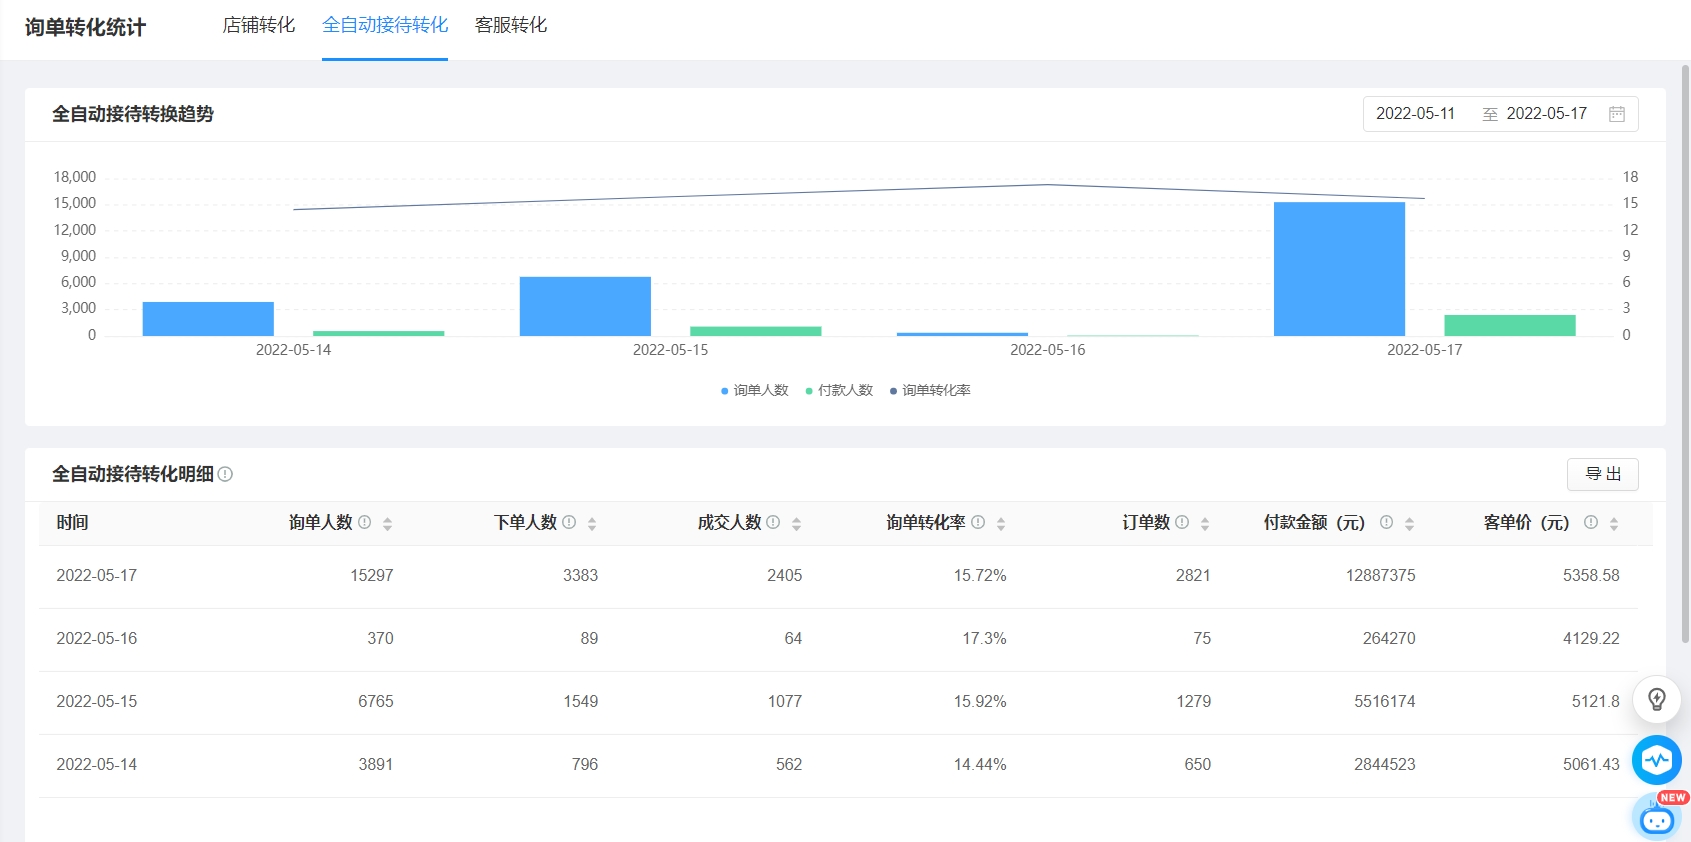Show info tooltip for 成交人数 column

coord(773,522)
